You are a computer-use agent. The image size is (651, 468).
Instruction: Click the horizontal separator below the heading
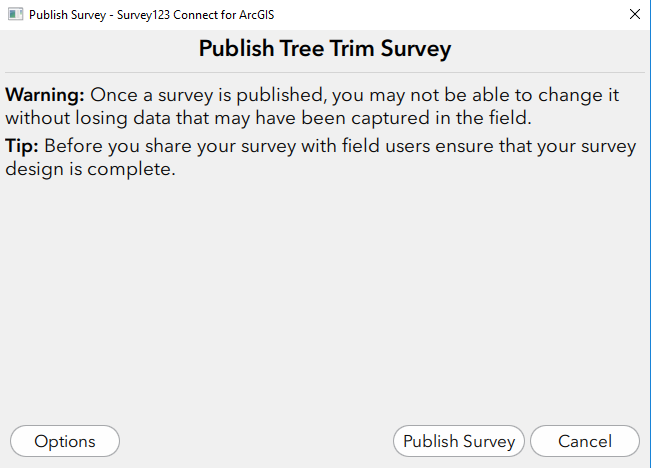(325, 73)
